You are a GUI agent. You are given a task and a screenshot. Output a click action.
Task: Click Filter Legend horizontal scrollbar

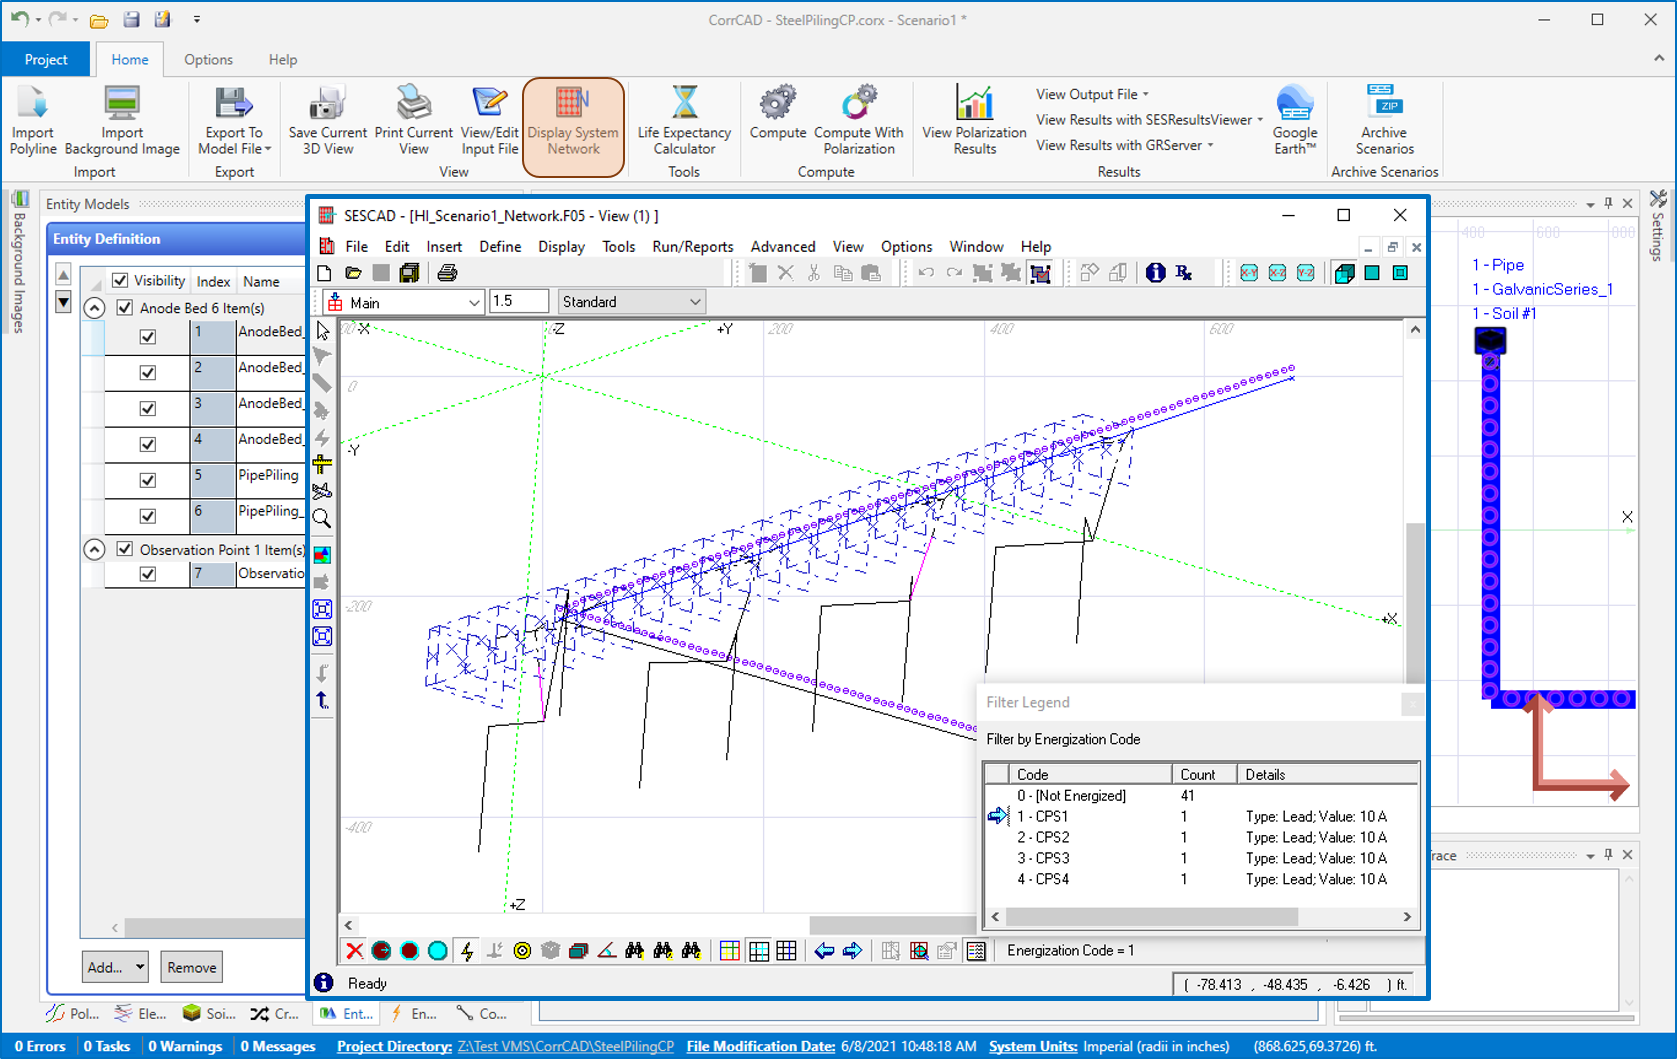[1201, 916]
